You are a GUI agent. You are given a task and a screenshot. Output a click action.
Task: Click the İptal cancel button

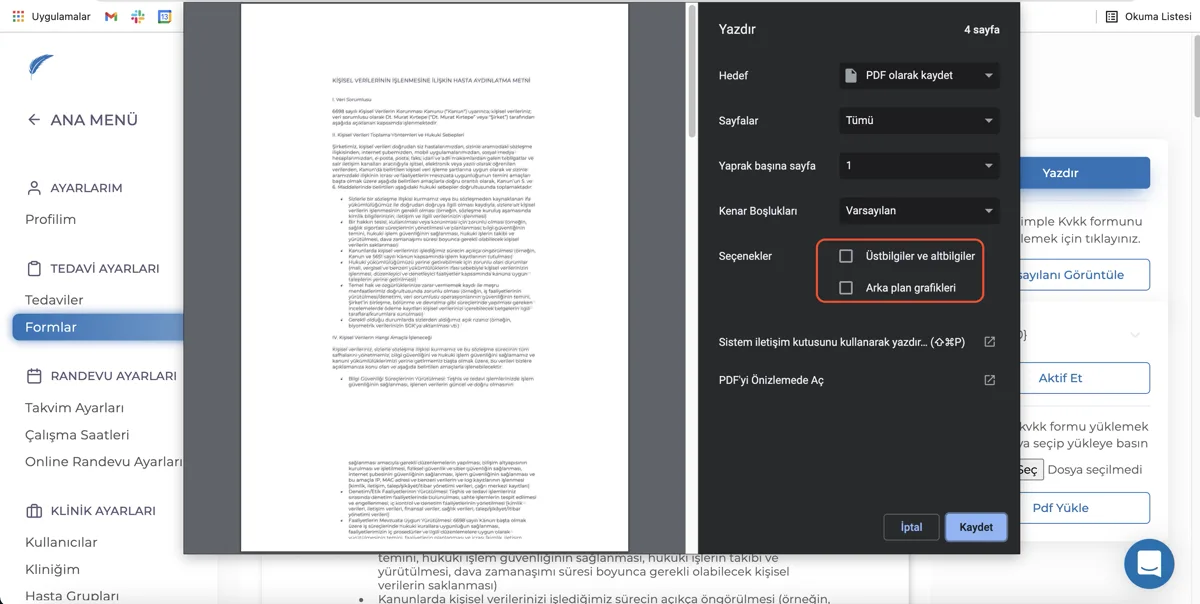[911, 527]
